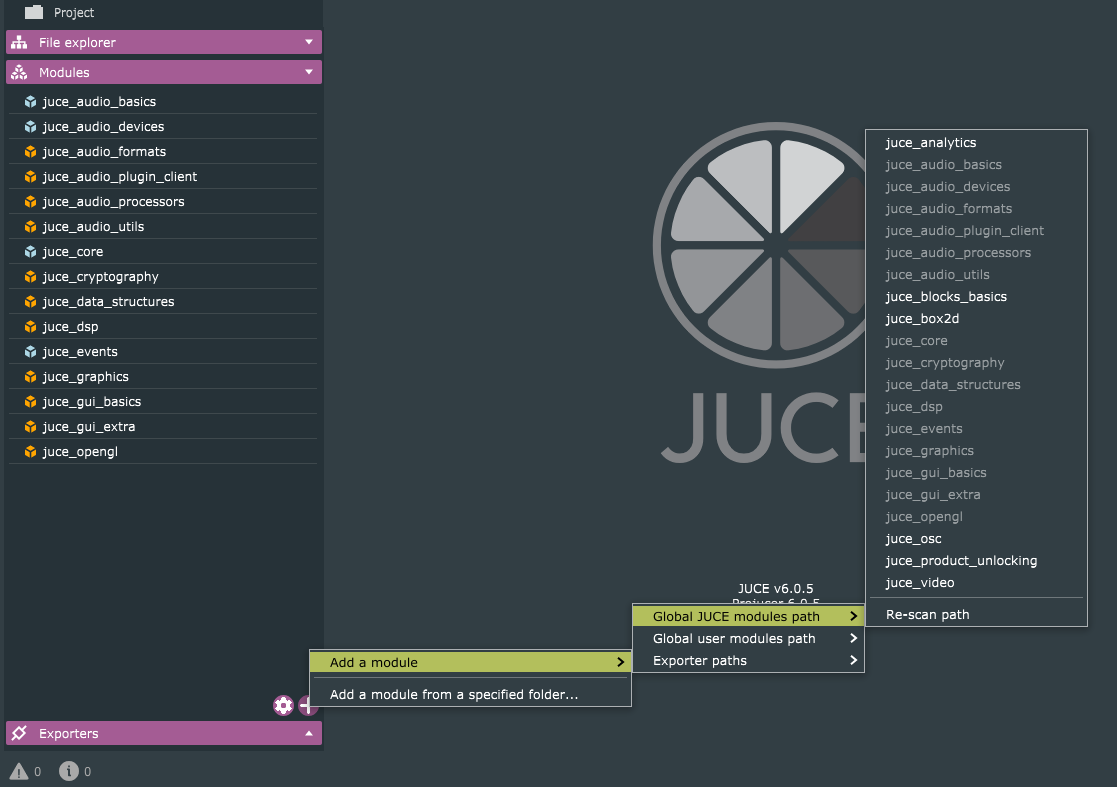Screen dimensions: 1117x787
Task: Click the File explorer tree icon
Action: tap(19, 42)
